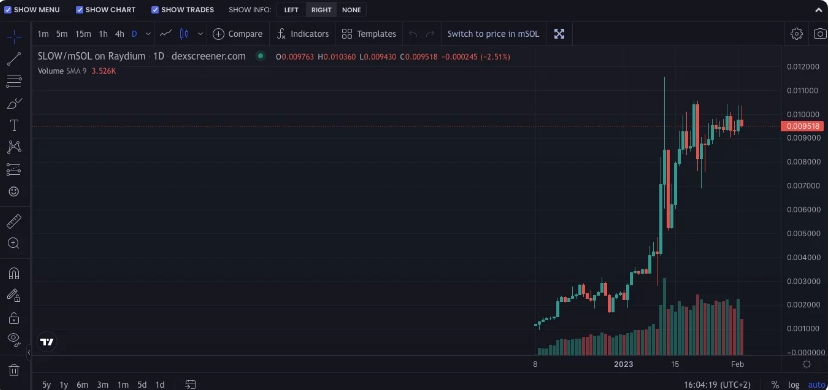
Task: Open the chart patterns tool
Action: click(x=14, y=147)
